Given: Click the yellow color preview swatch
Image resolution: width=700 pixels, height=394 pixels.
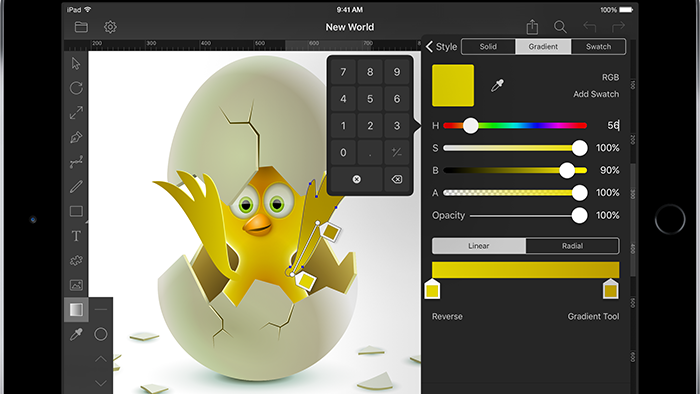Looking at the screenshot, I should 453,85.
